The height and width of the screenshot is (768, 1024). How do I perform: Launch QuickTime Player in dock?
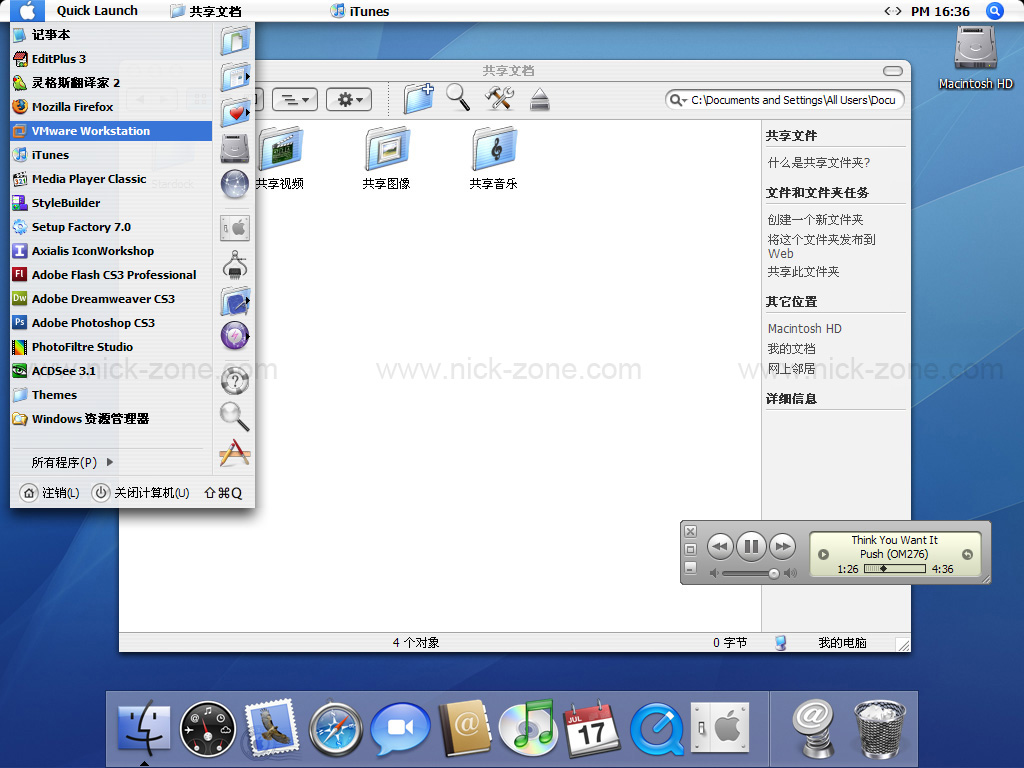tap(656, 729)
